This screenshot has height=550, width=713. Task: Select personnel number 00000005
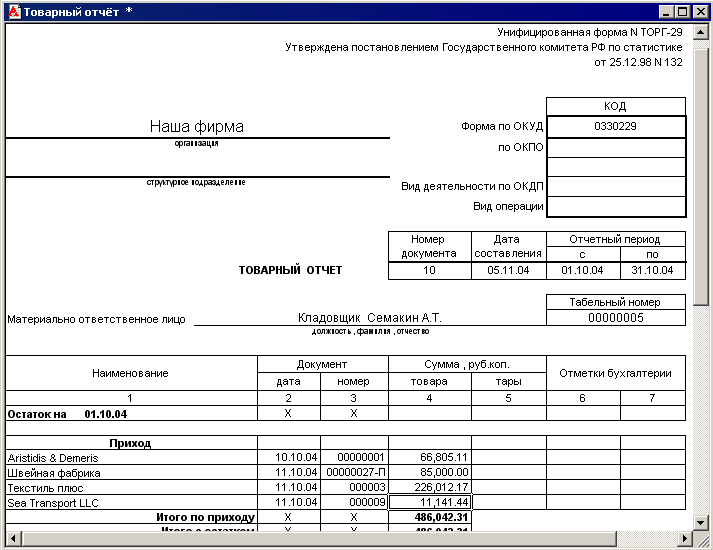coord(616,318)
